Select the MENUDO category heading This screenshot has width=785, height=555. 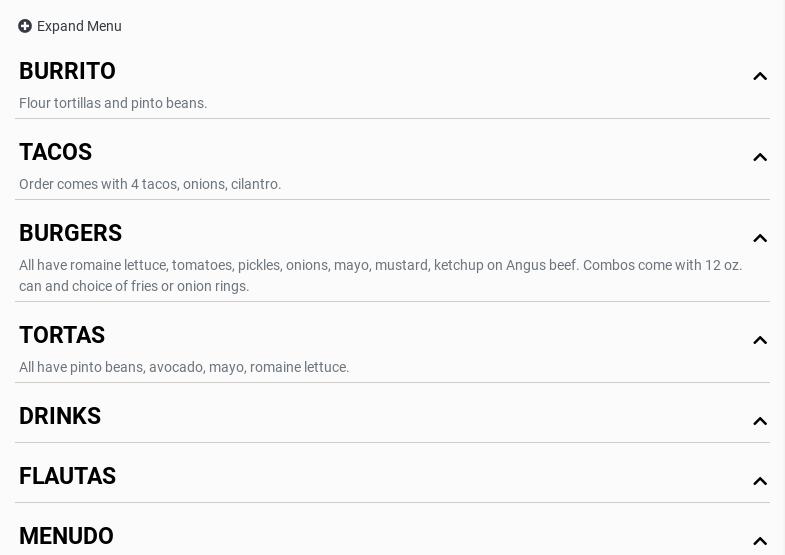point(66,536)
